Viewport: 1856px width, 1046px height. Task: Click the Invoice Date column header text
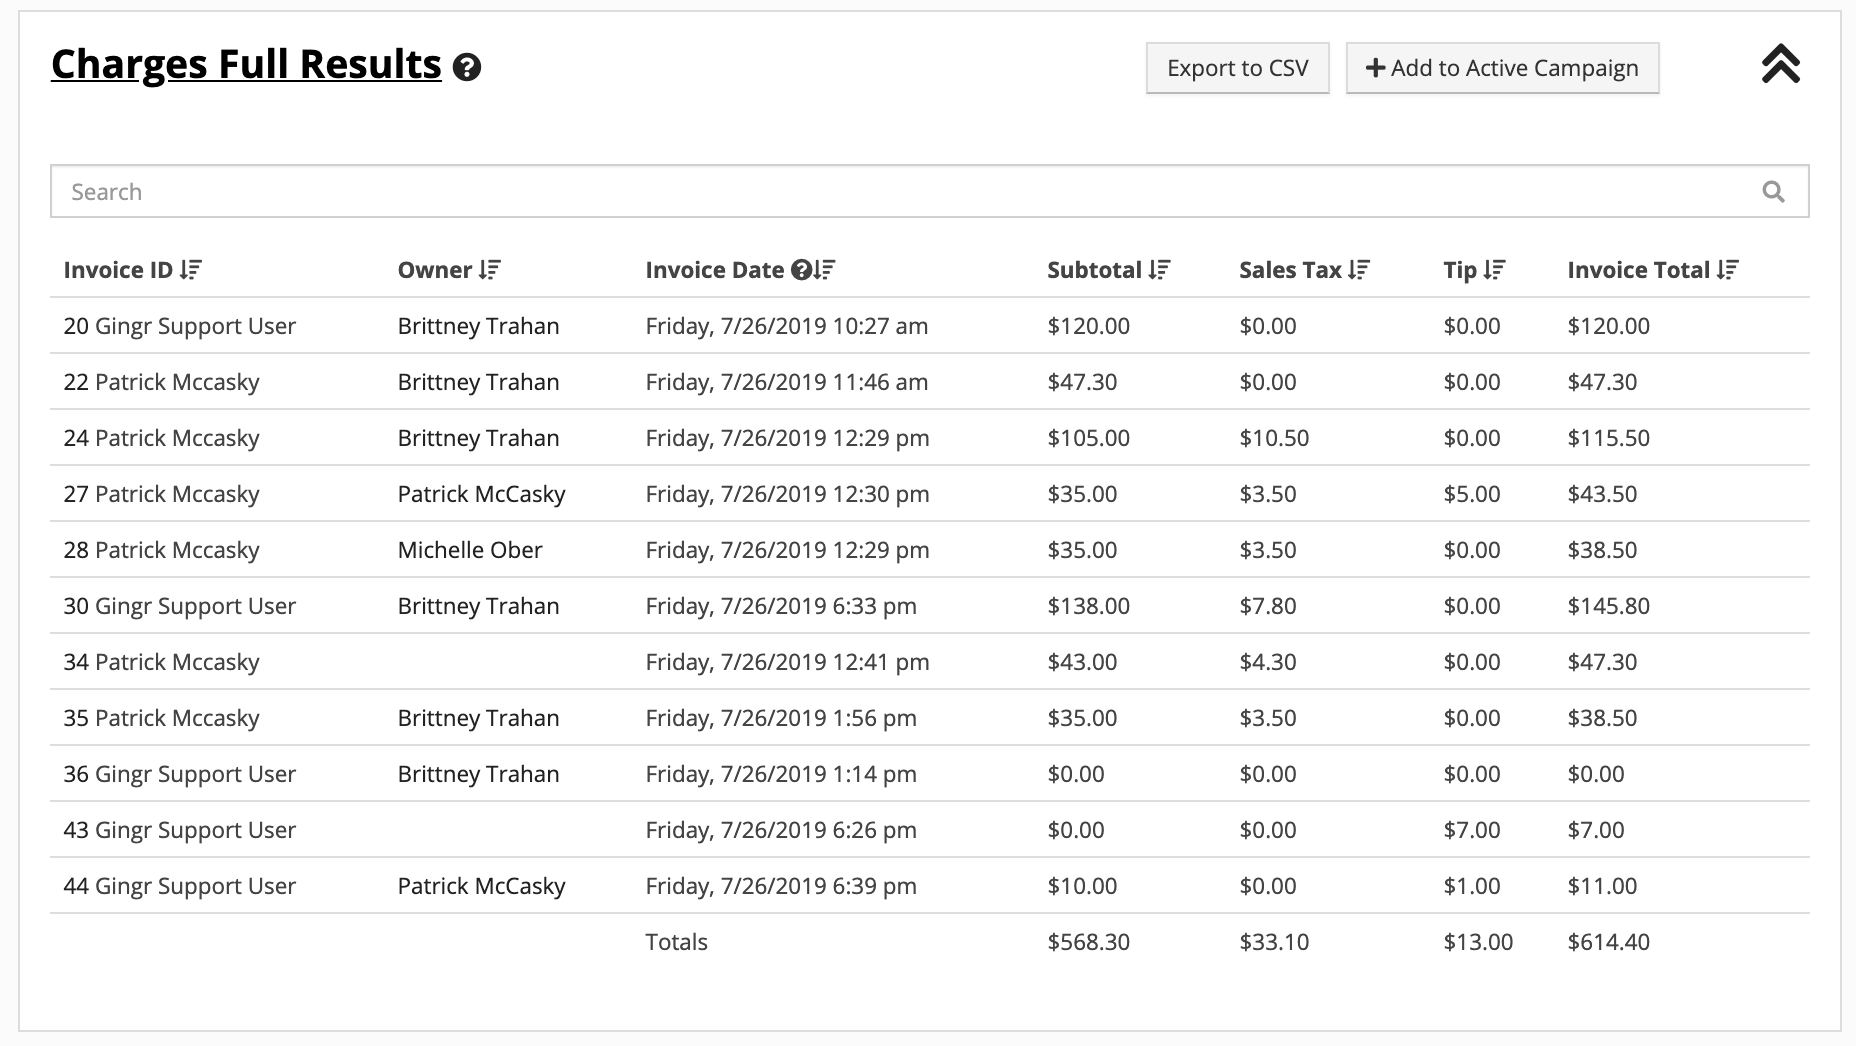tap(715, 270)
